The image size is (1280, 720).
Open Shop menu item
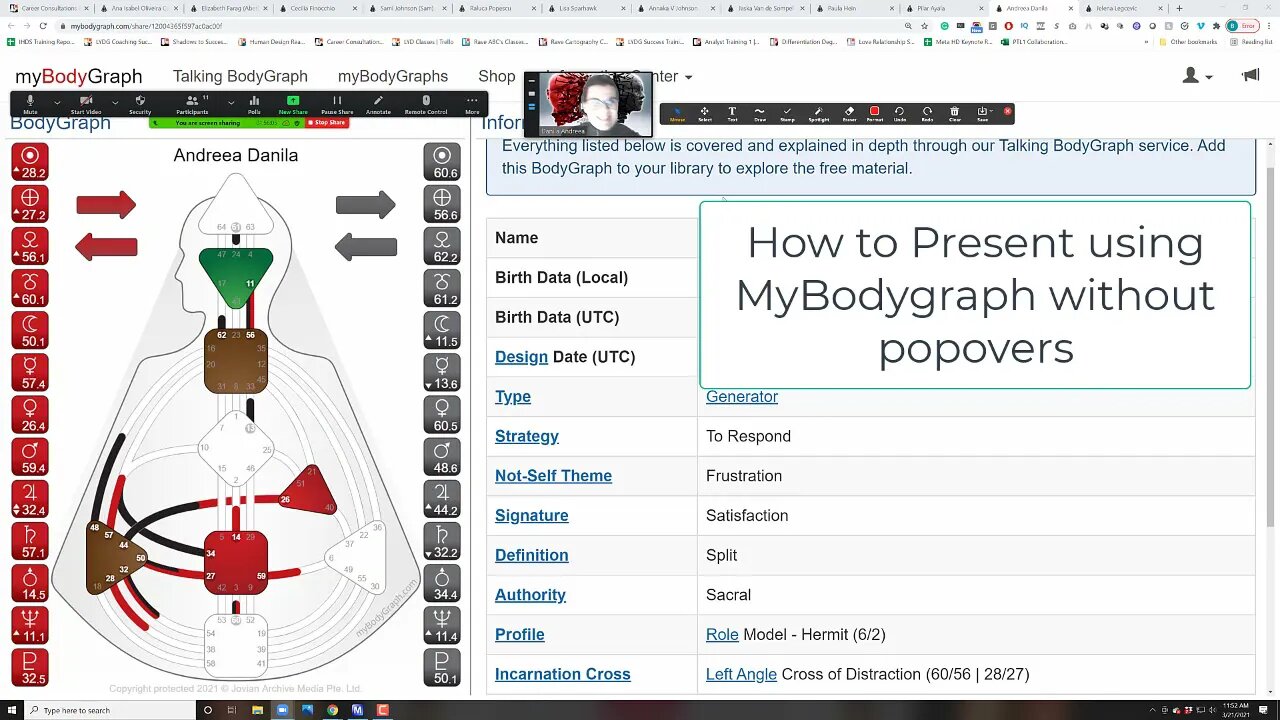tap(496, 76)
